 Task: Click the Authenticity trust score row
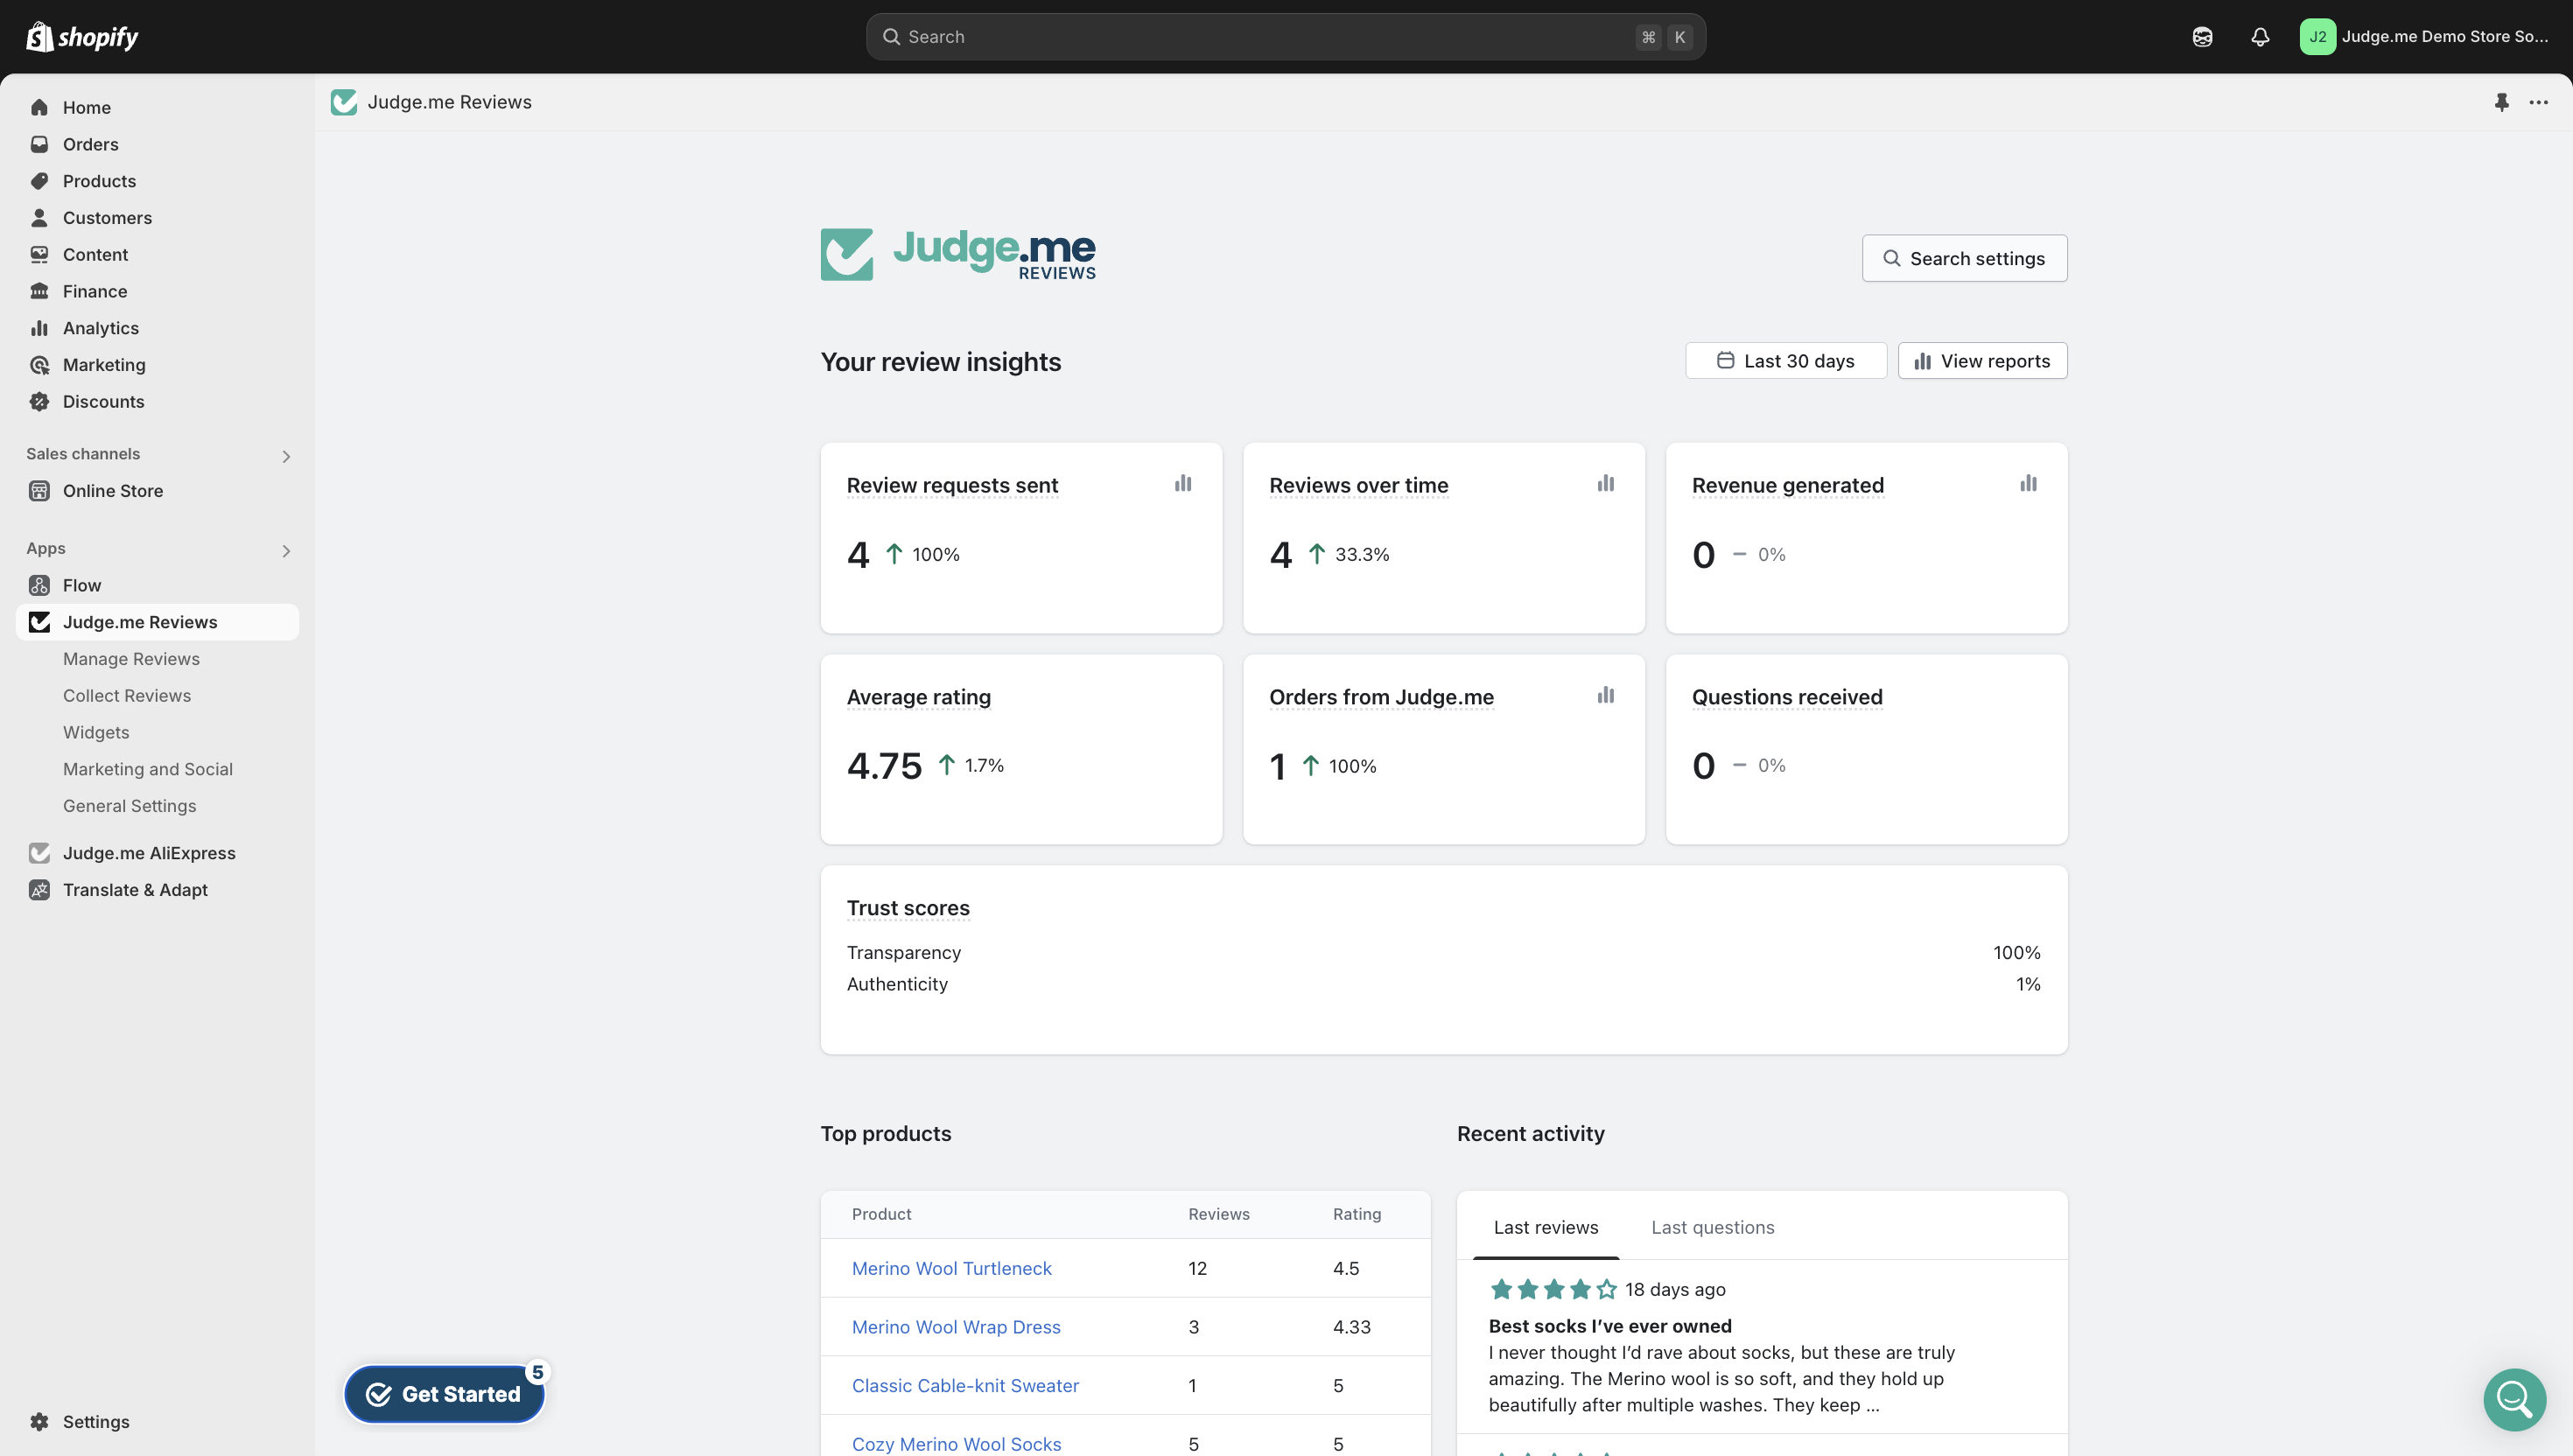[1443, 984]
